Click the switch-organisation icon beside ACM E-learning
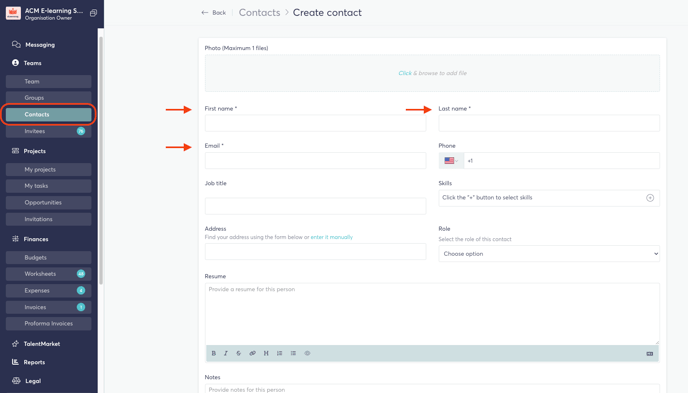688x393 pixels. point(93,13)
